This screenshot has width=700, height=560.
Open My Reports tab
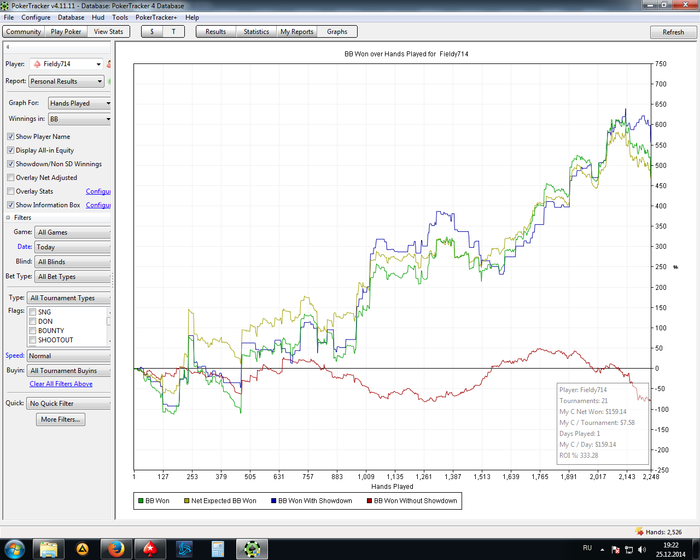297,32
